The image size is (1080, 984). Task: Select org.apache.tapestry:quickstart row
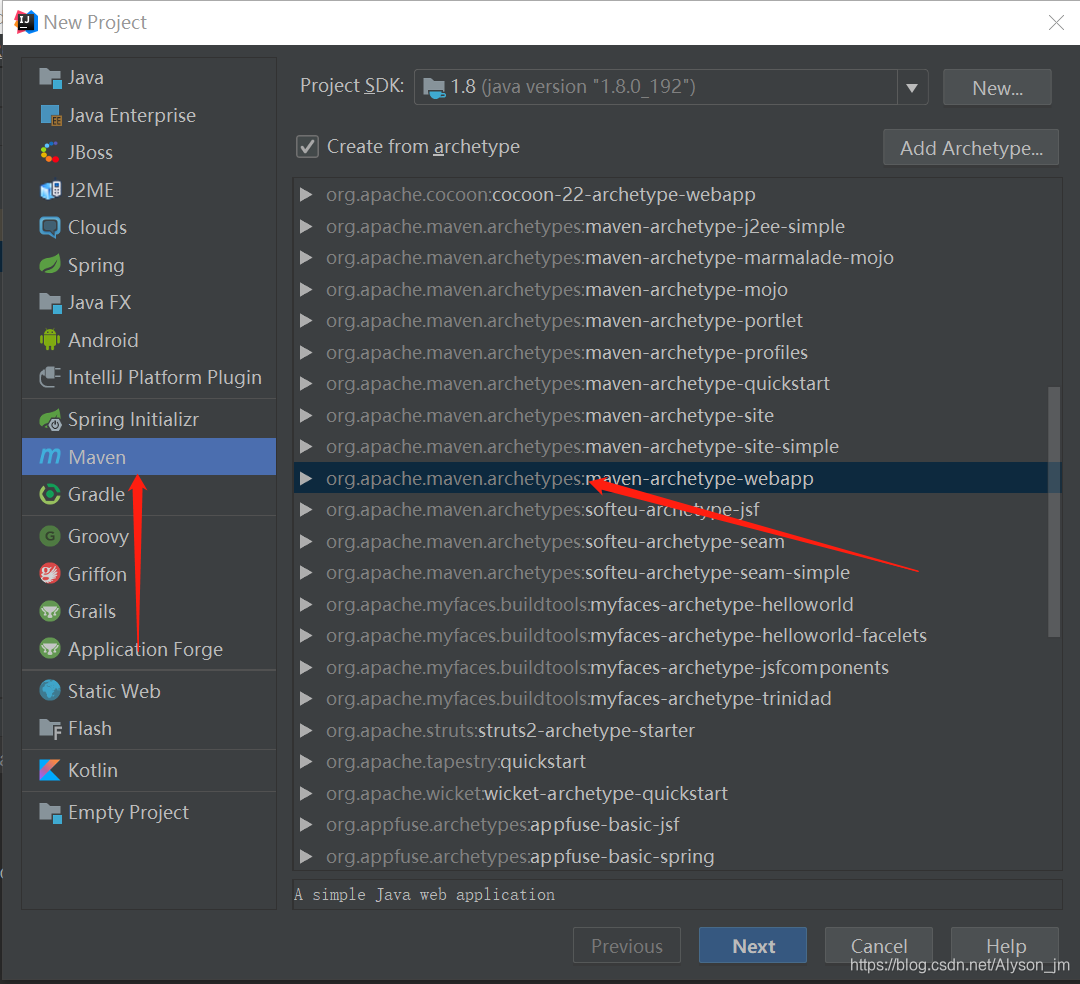(x=678, y=762)
